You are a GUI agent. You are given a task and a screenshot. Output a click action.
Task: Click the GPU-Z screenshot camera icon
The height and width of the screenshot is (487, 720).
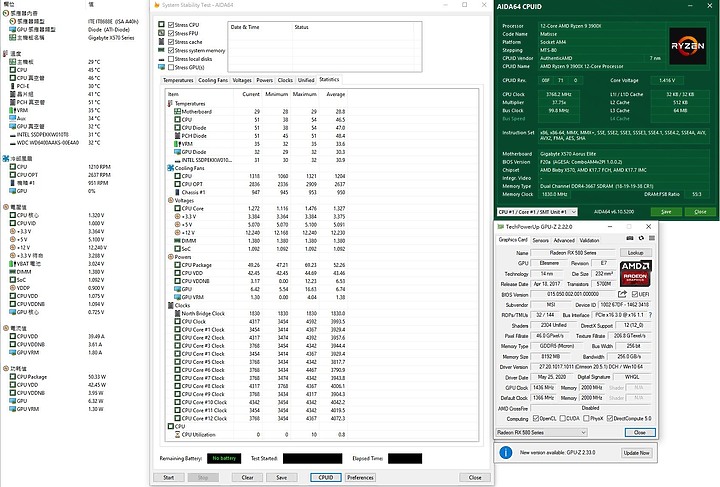(630, 238)
